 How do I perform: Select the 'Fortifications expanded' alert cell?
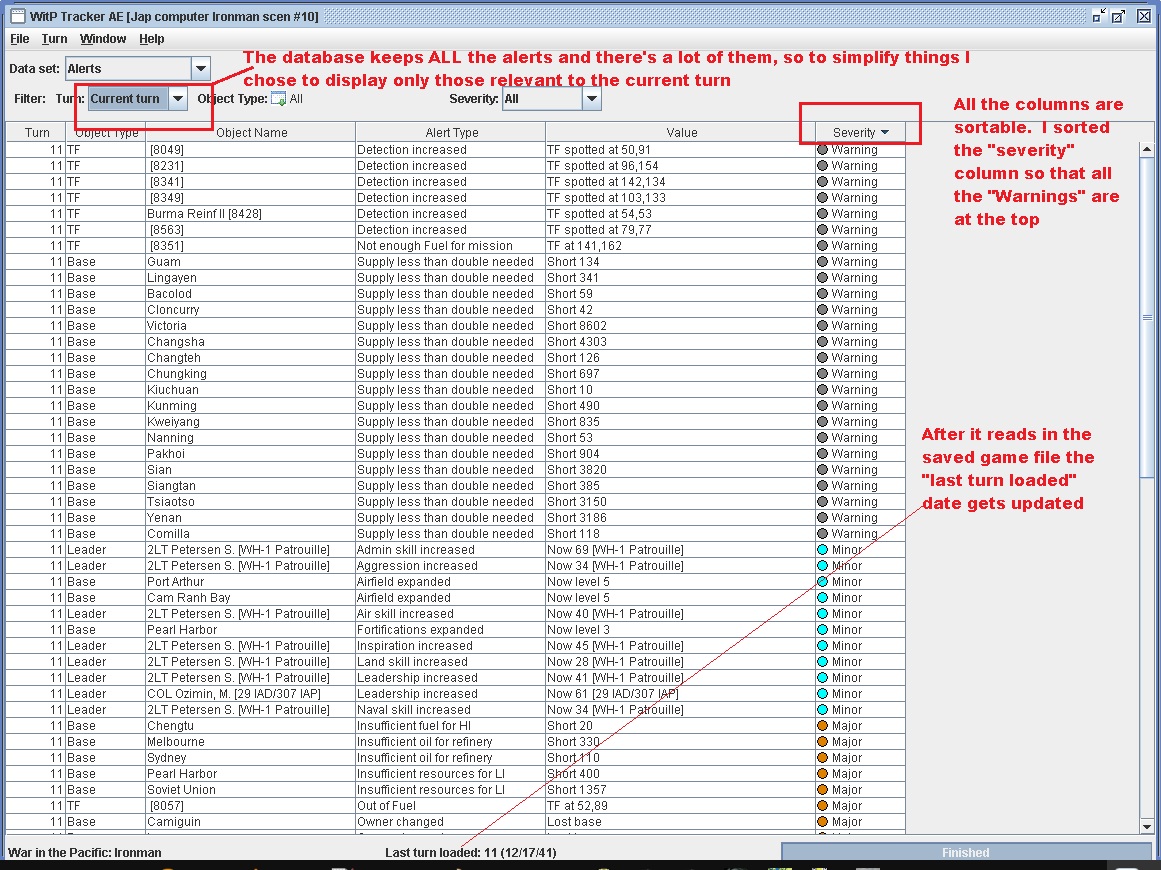tap(450, 630)
